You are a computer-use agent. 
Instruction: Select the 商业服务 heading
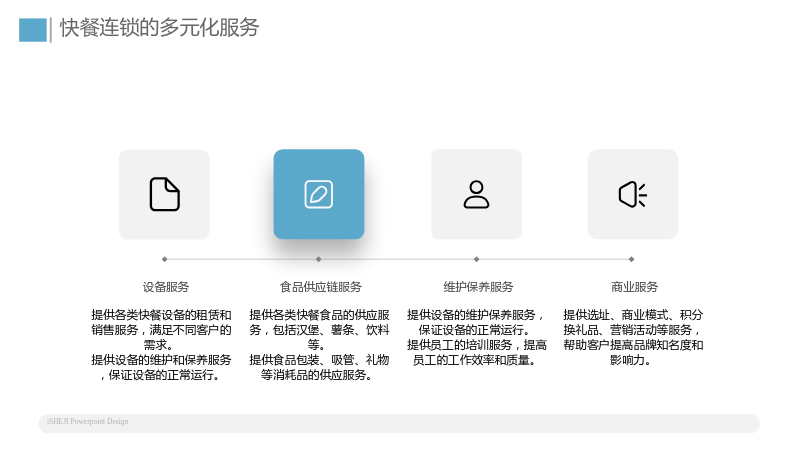pos(634,287)
